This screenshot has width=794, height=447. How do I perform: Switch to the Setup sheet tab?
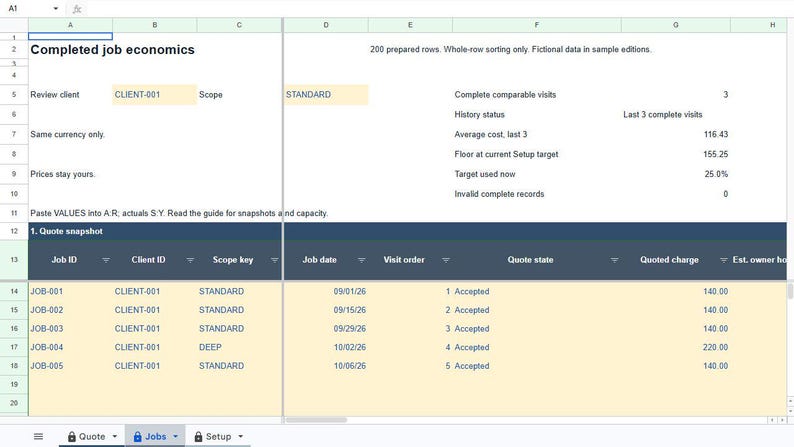(218, 436)
